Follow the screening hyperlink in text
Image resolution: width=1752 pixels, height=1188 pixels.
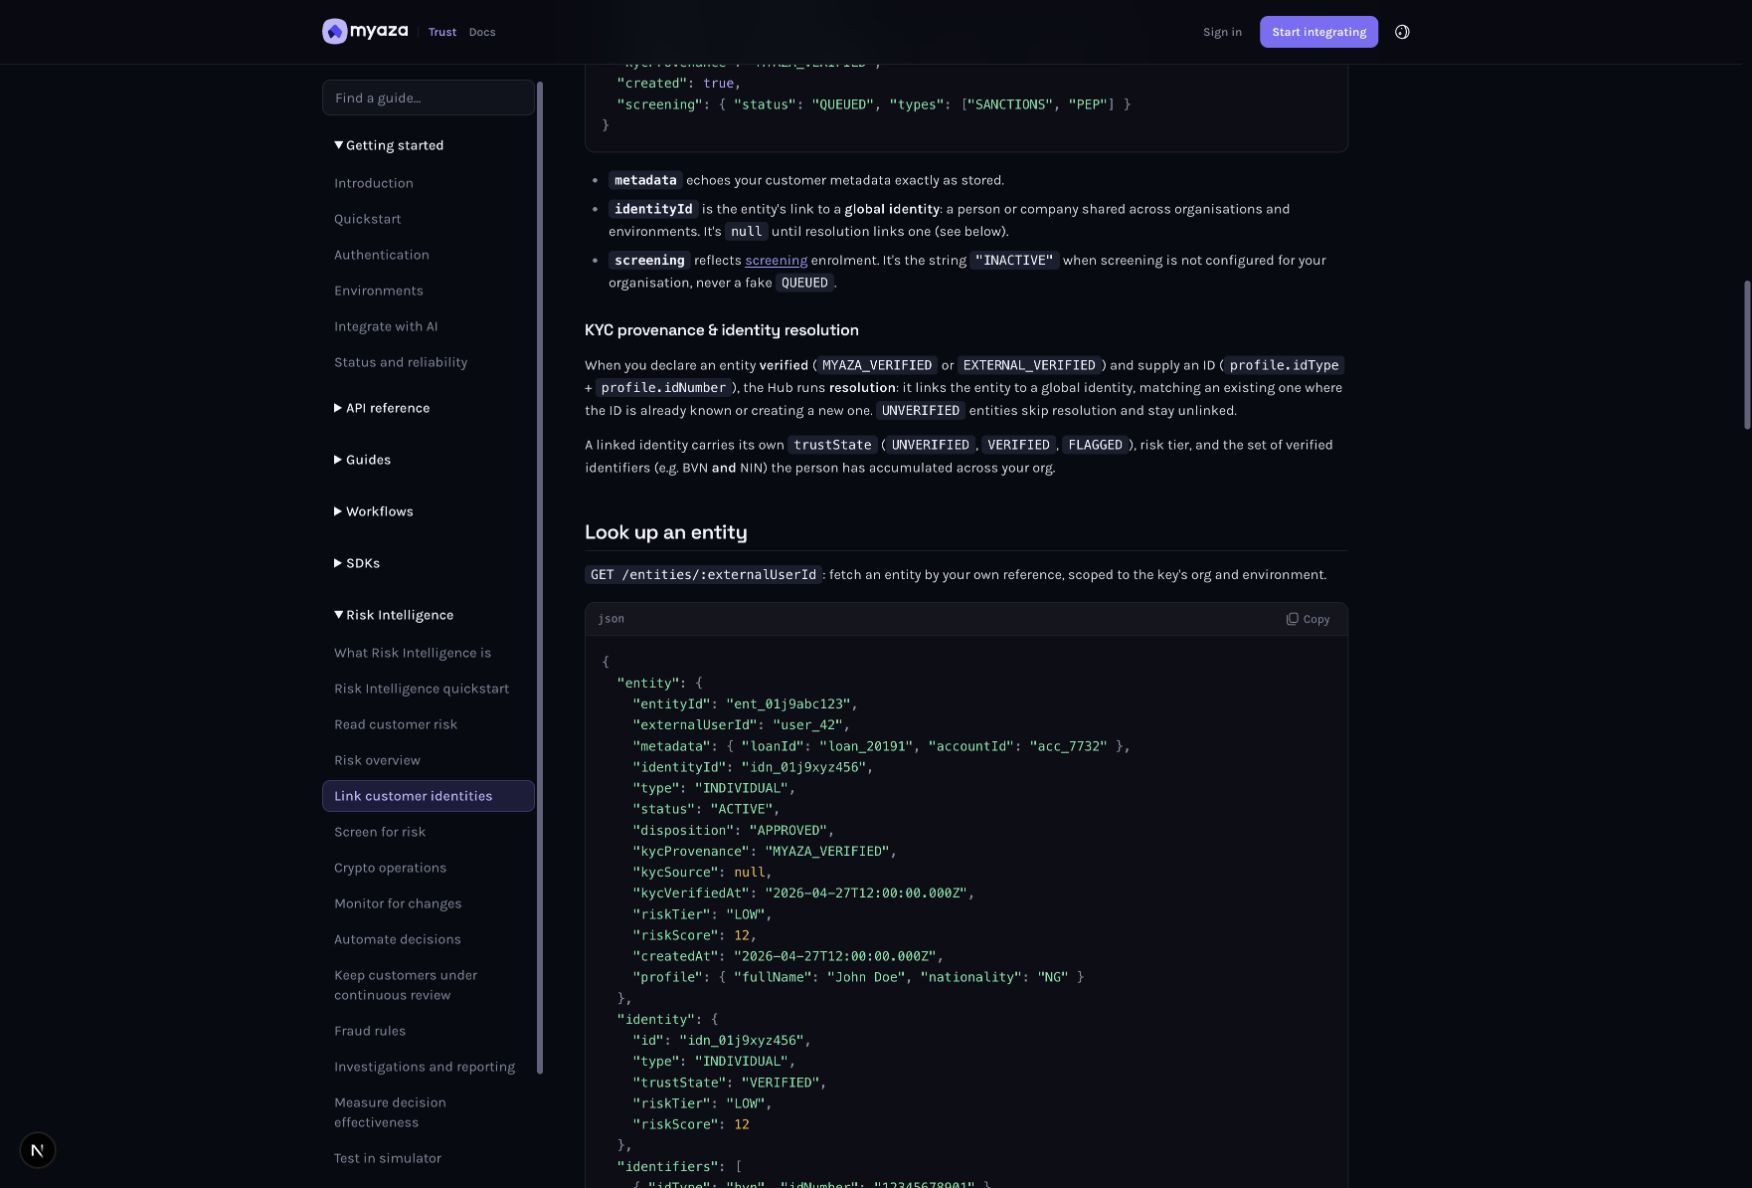tap(776, 260)
